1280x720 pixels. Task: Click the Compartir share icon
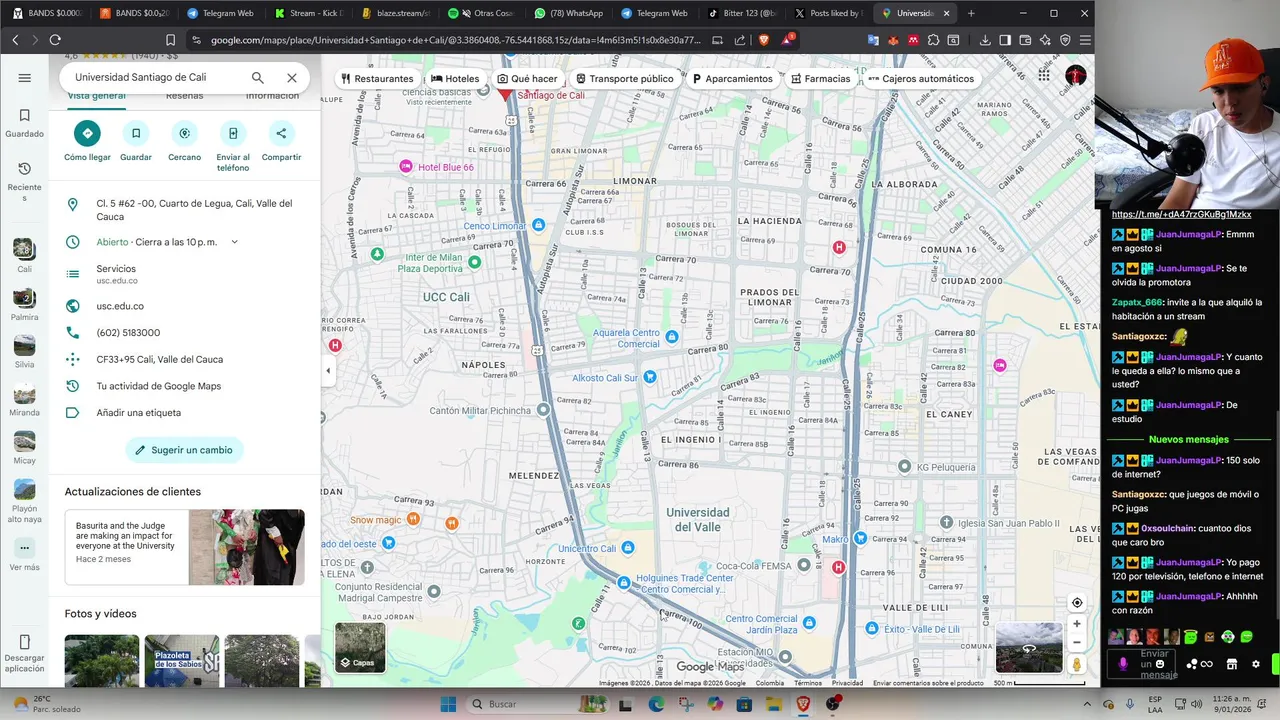(x=281, y=133)
